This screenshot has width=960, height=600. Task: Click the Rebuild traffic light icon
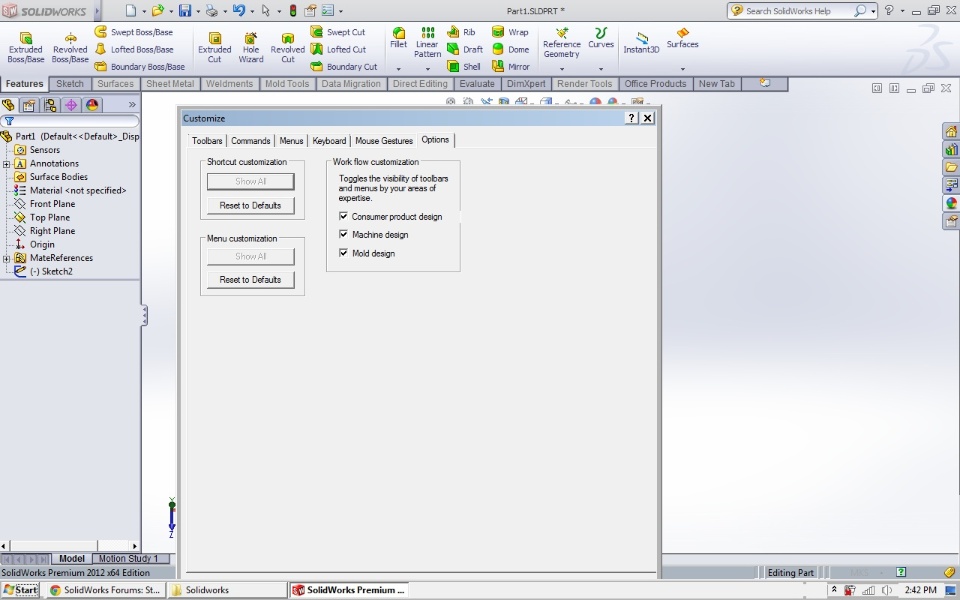coord(293,10)
